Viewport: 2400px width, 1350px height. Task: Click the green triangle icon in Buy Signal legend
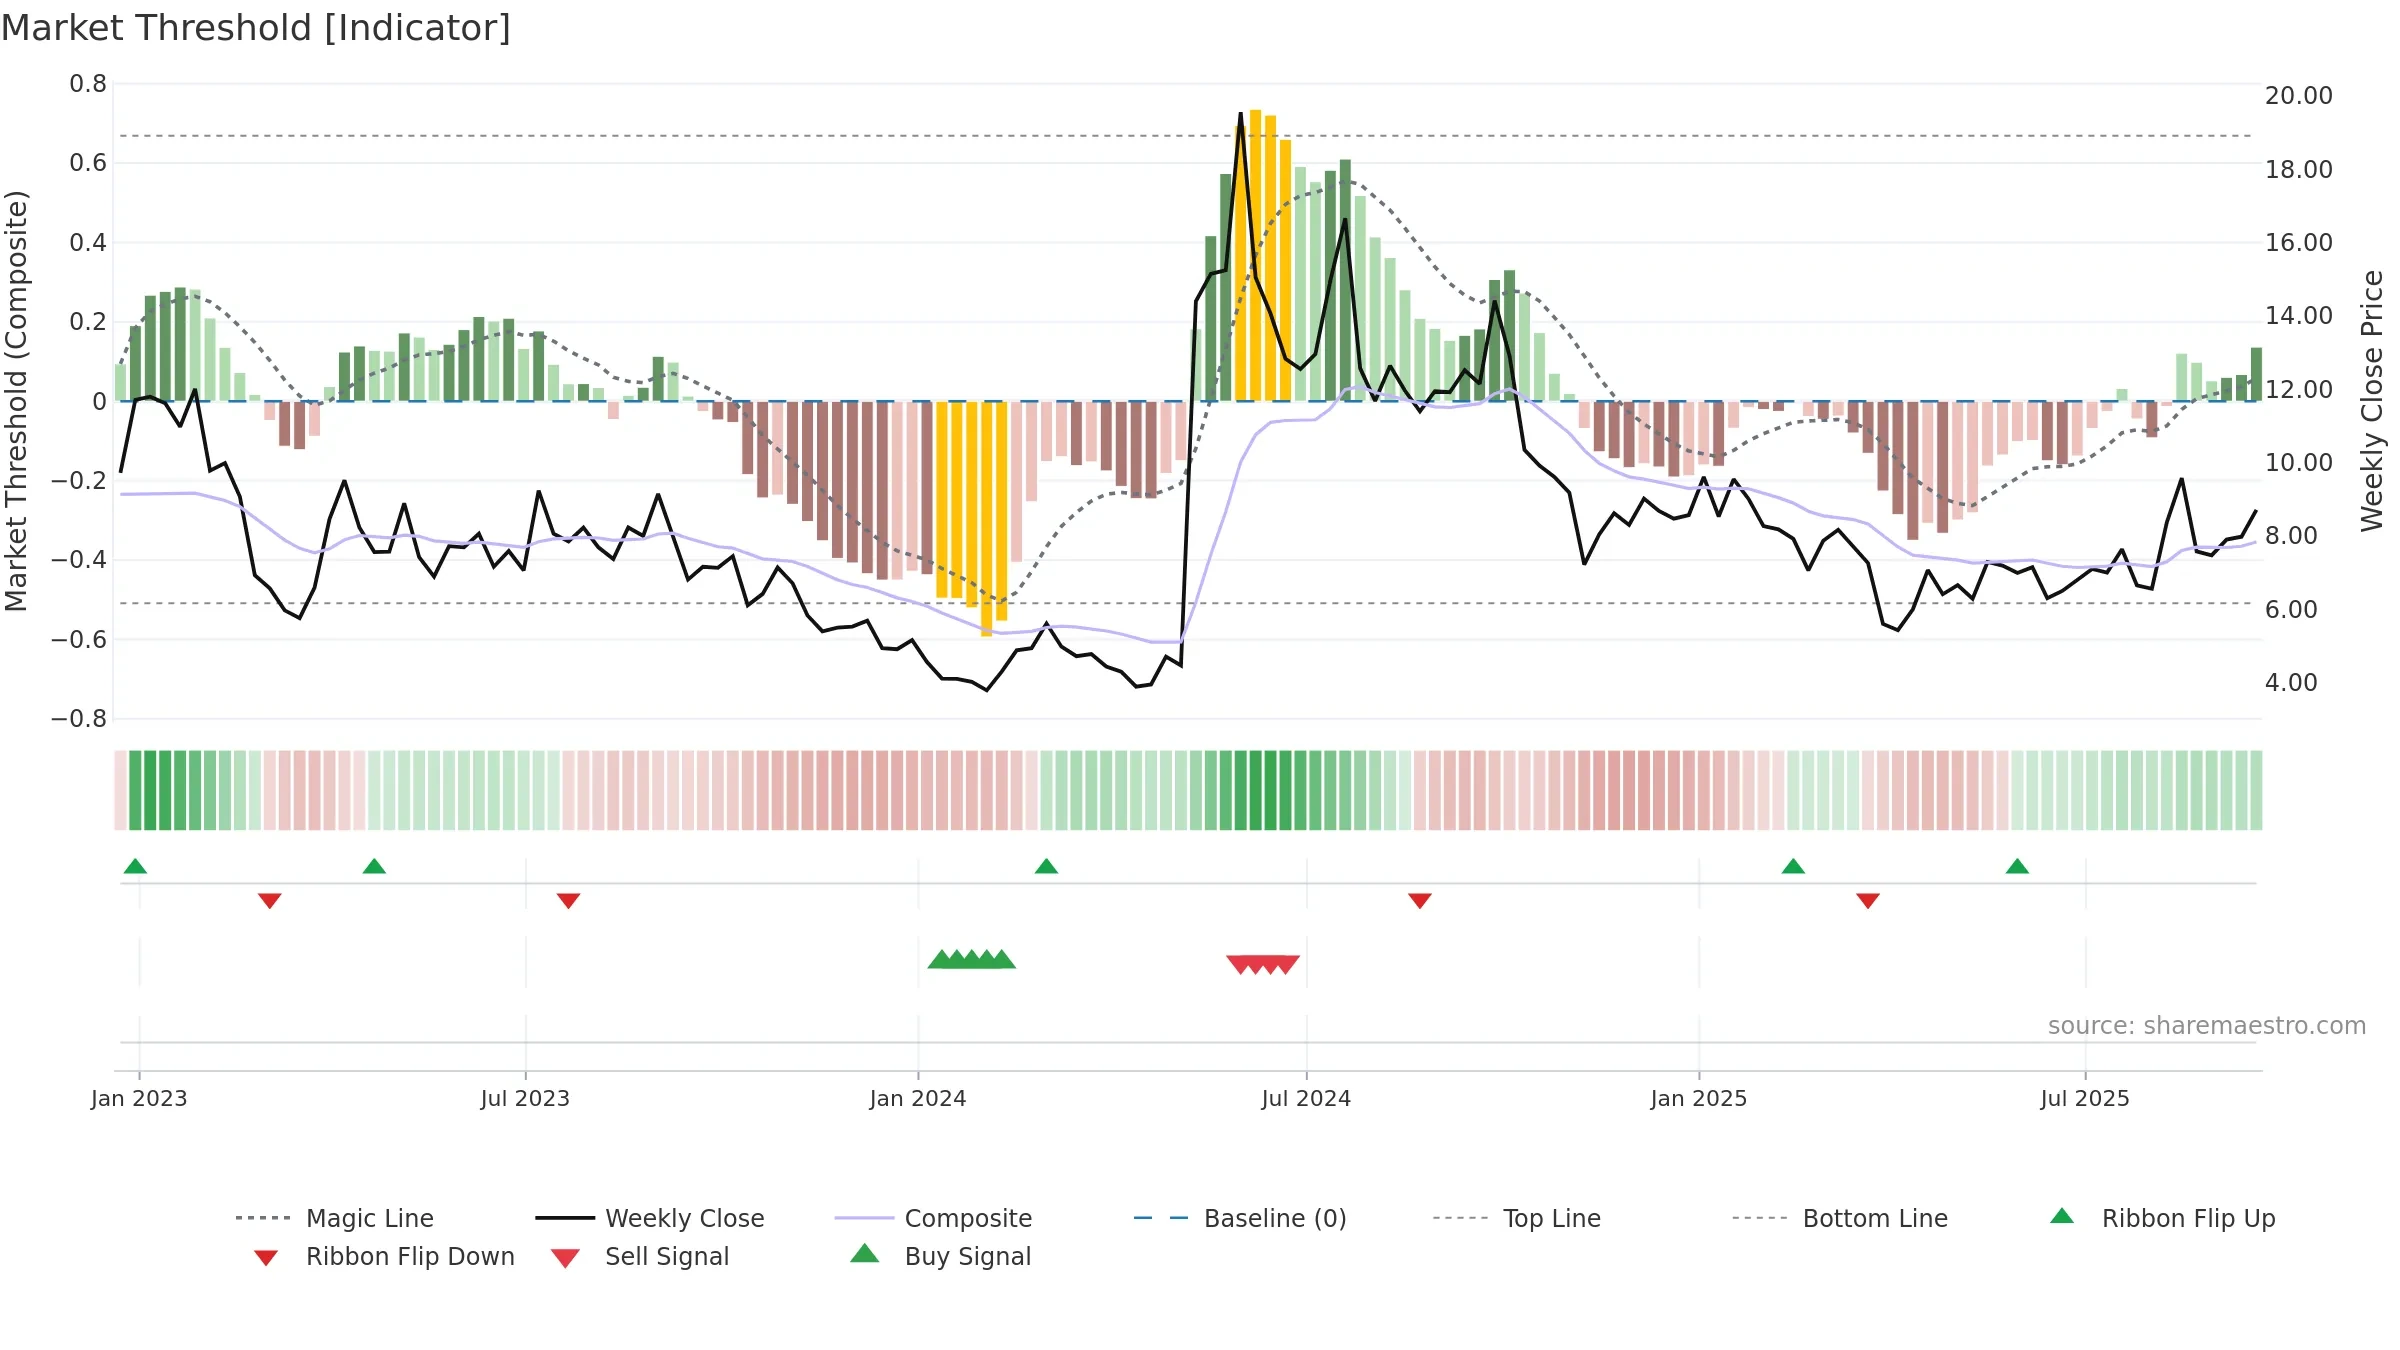click(864, 1253)
